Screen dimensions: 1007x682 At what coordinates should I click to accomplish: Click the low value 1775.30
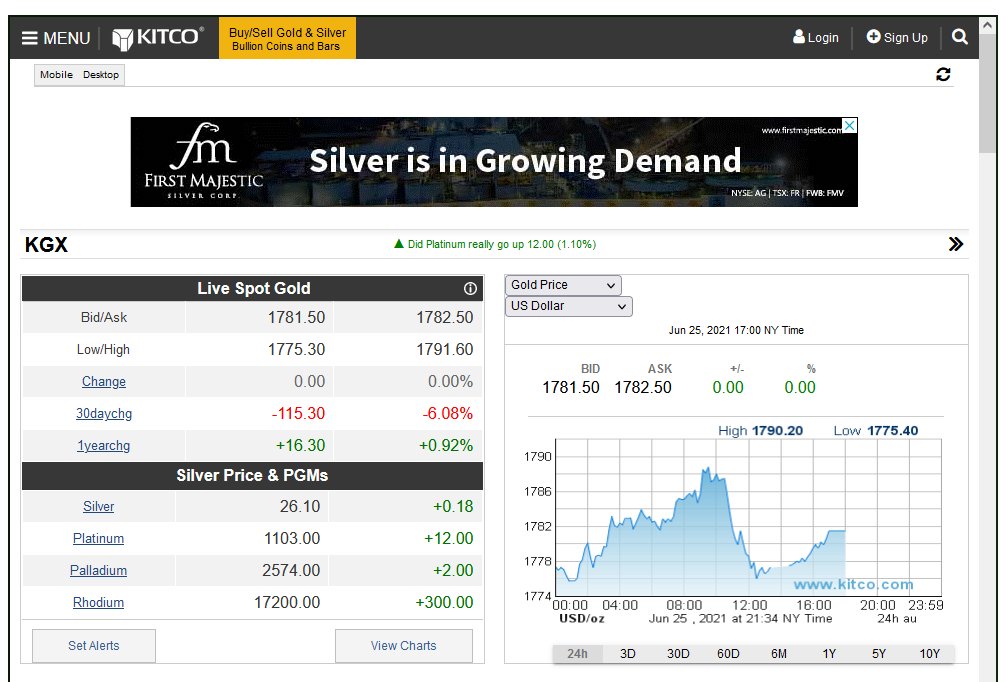tap(296, 349)
